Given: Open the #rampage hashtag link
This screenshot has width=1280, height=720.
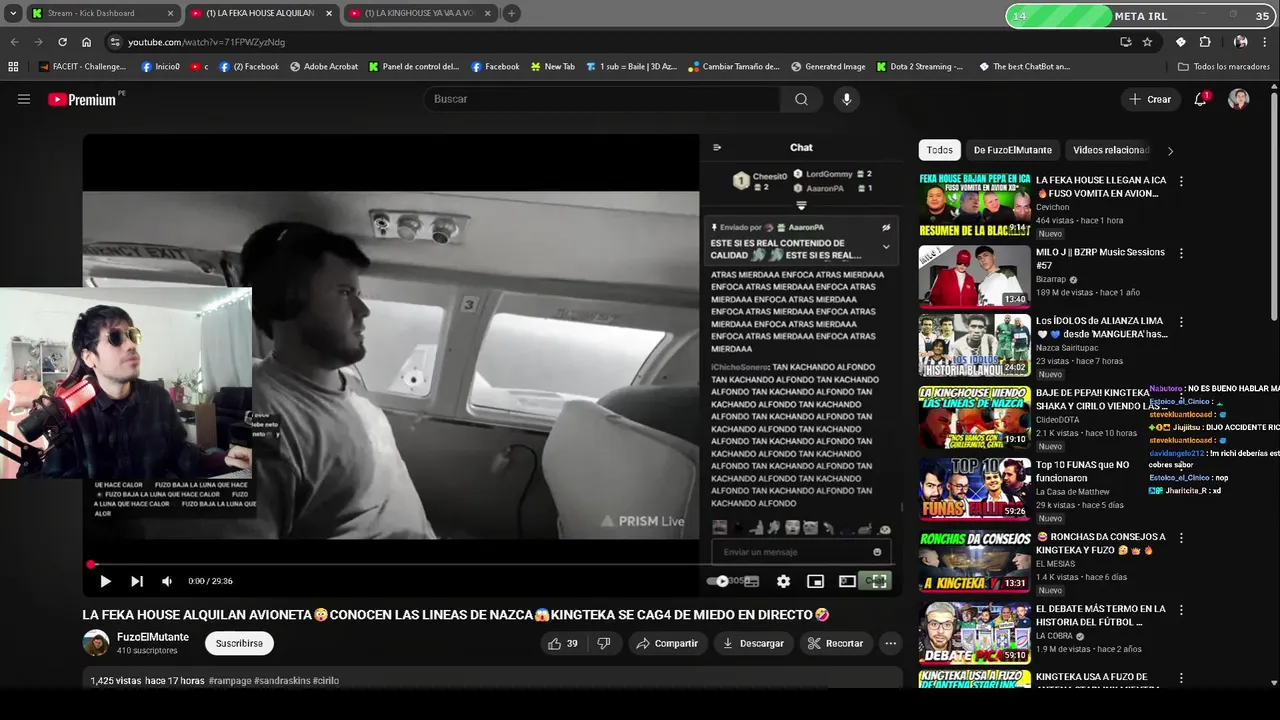Looking at the screenshot, I should (x=230, y=681).
